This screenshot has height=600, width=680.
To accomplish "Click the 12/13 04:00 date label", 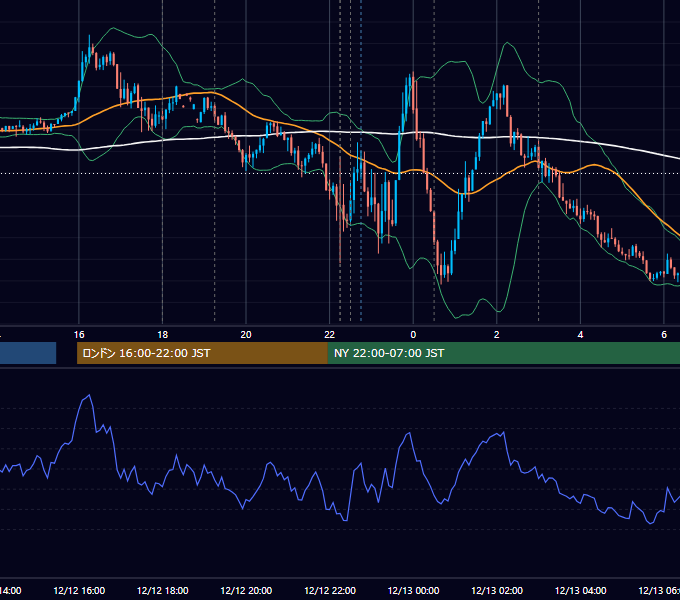I will (x=581, y=590).
